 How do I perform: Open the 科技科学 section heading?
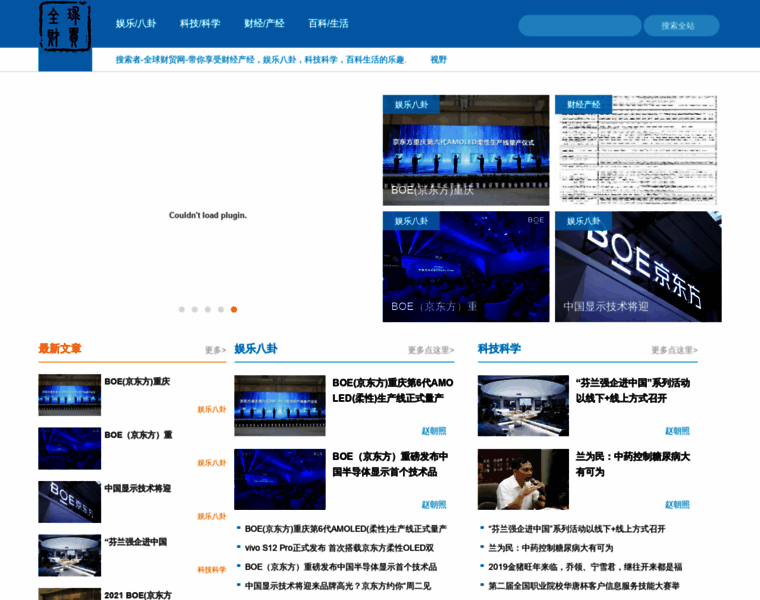pos(499,348)
